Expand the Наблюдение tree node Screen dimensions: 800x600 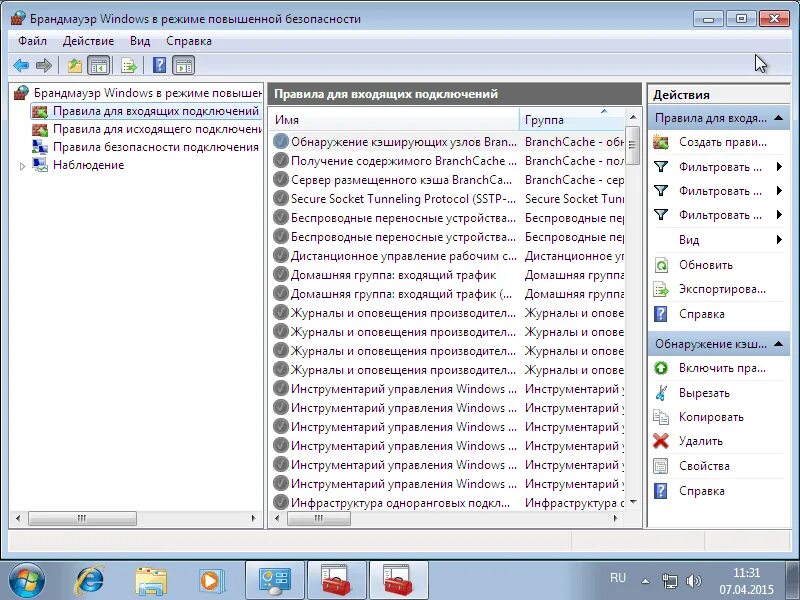(22, 166)
